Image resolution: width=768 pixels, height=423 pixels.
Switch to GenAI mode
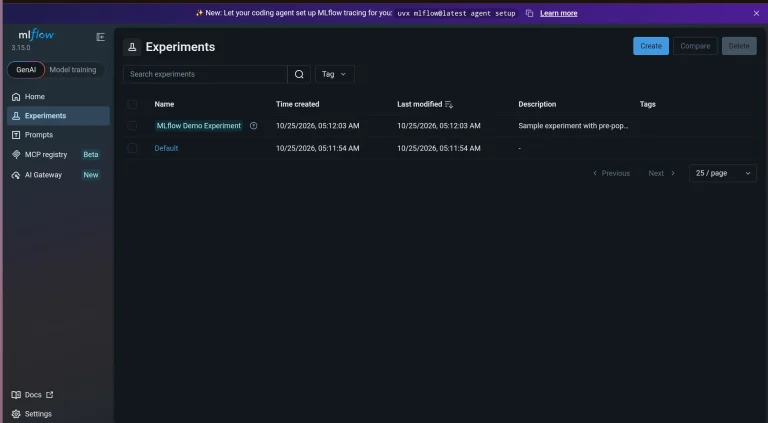click(26, 70)
